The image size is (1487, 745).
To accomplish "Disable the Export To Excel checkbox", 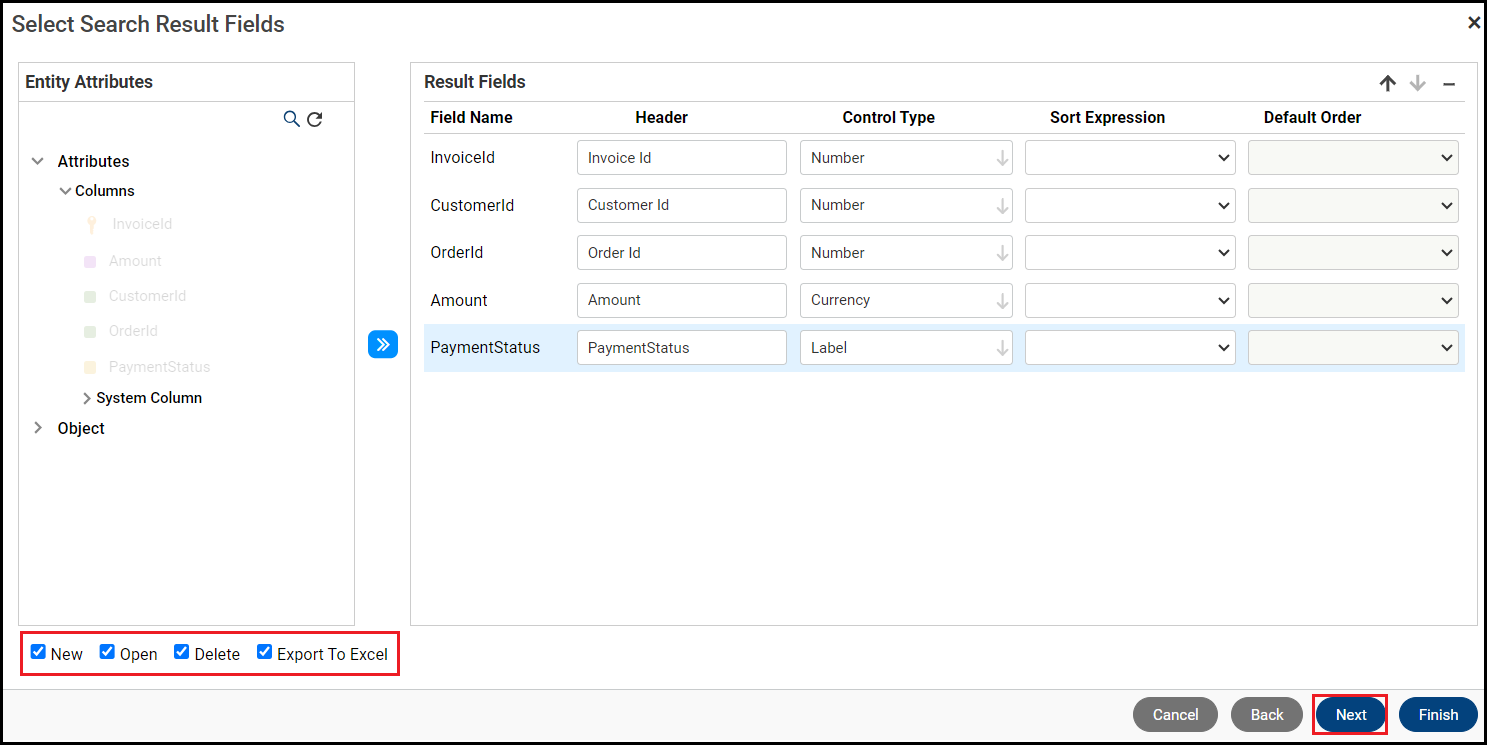I will coord(265,652).
